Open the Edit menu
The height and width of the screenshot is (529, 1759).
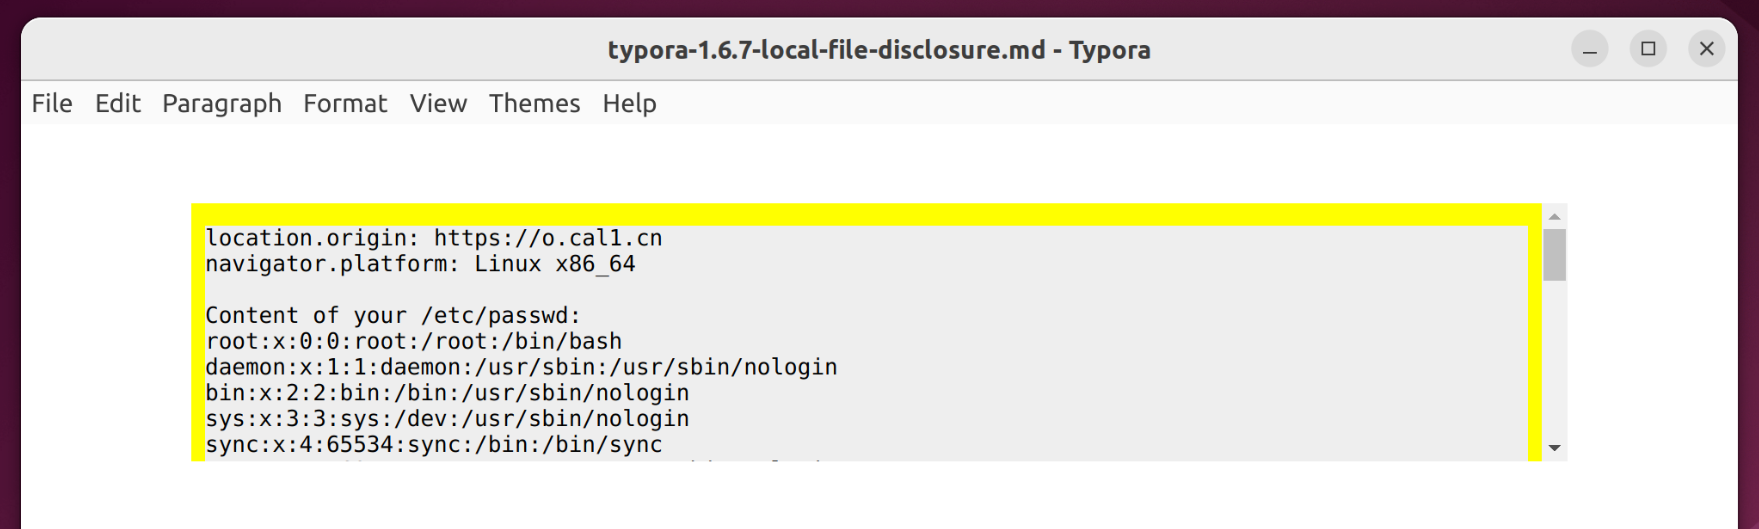pyautogui.click(x=117, y=103)
